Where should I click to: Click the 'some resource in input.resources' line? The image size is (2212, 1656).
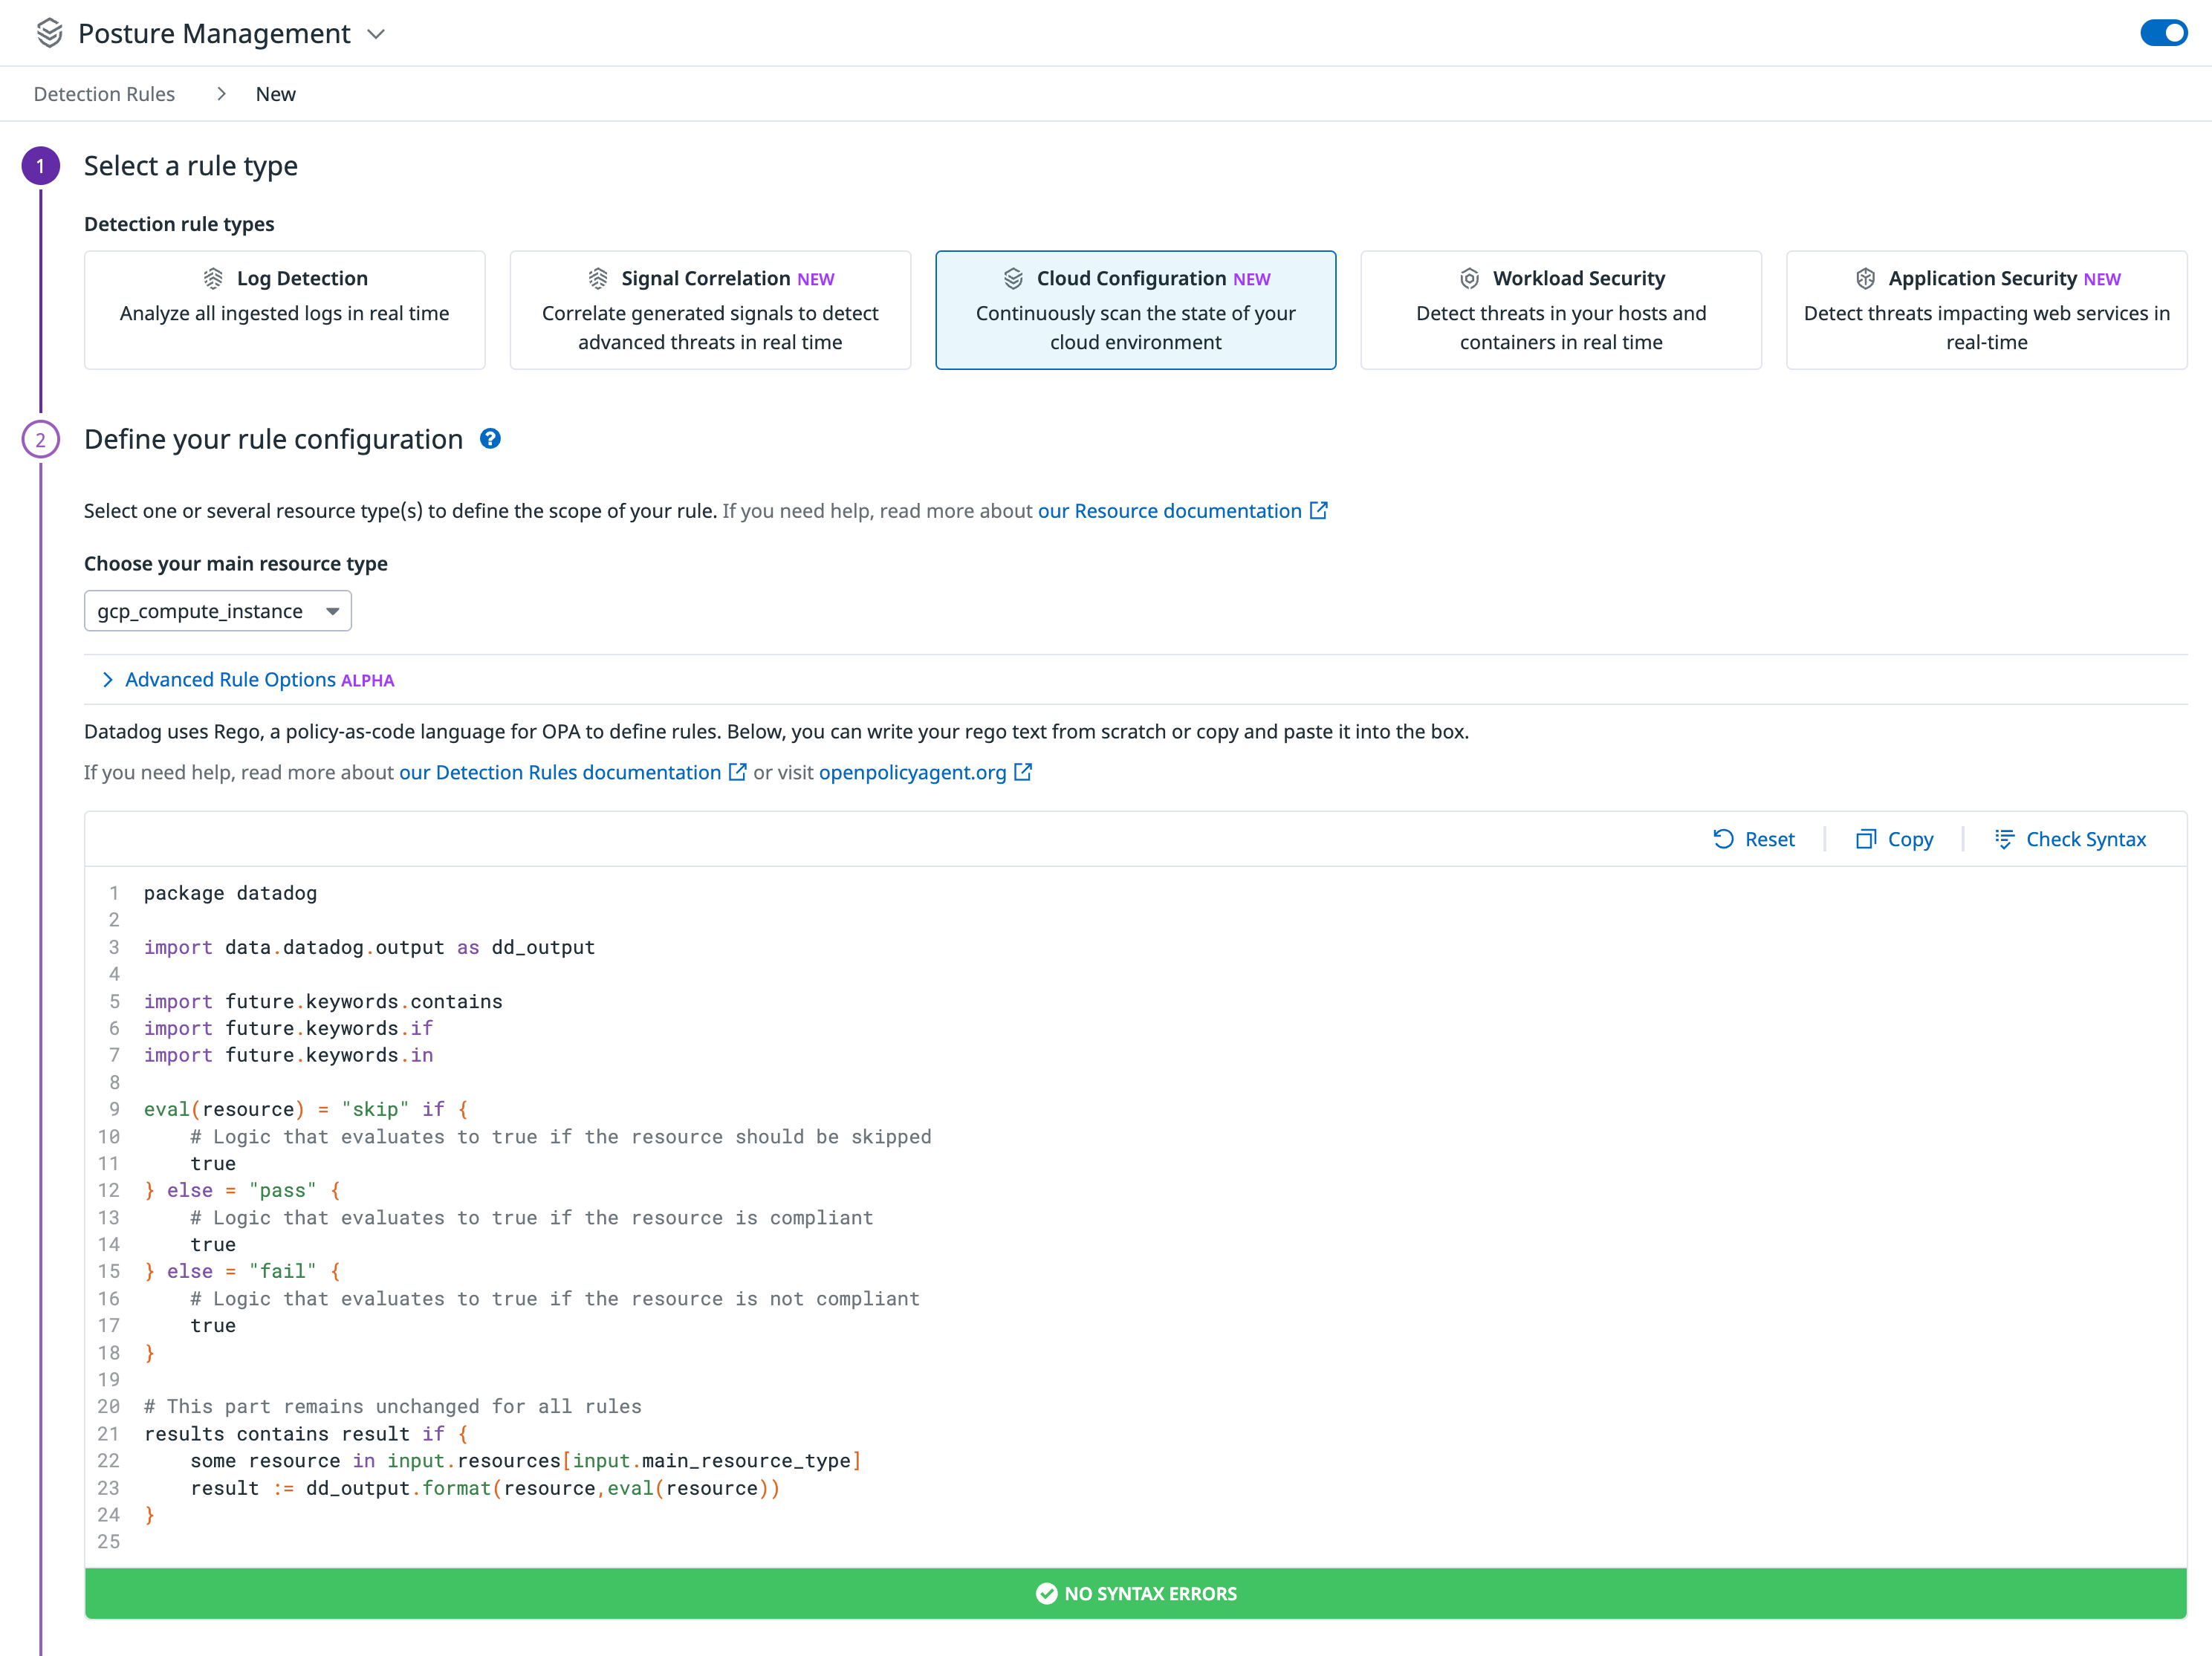pyautogui.click(x=526, y=1460)
